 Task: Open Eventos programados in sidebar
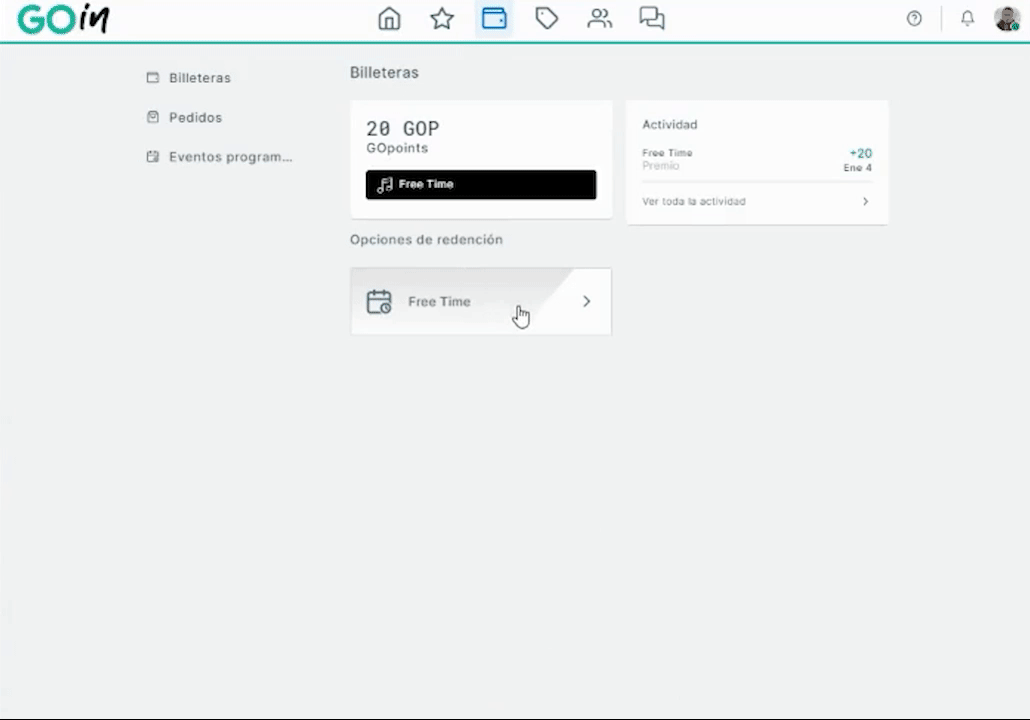229,157
